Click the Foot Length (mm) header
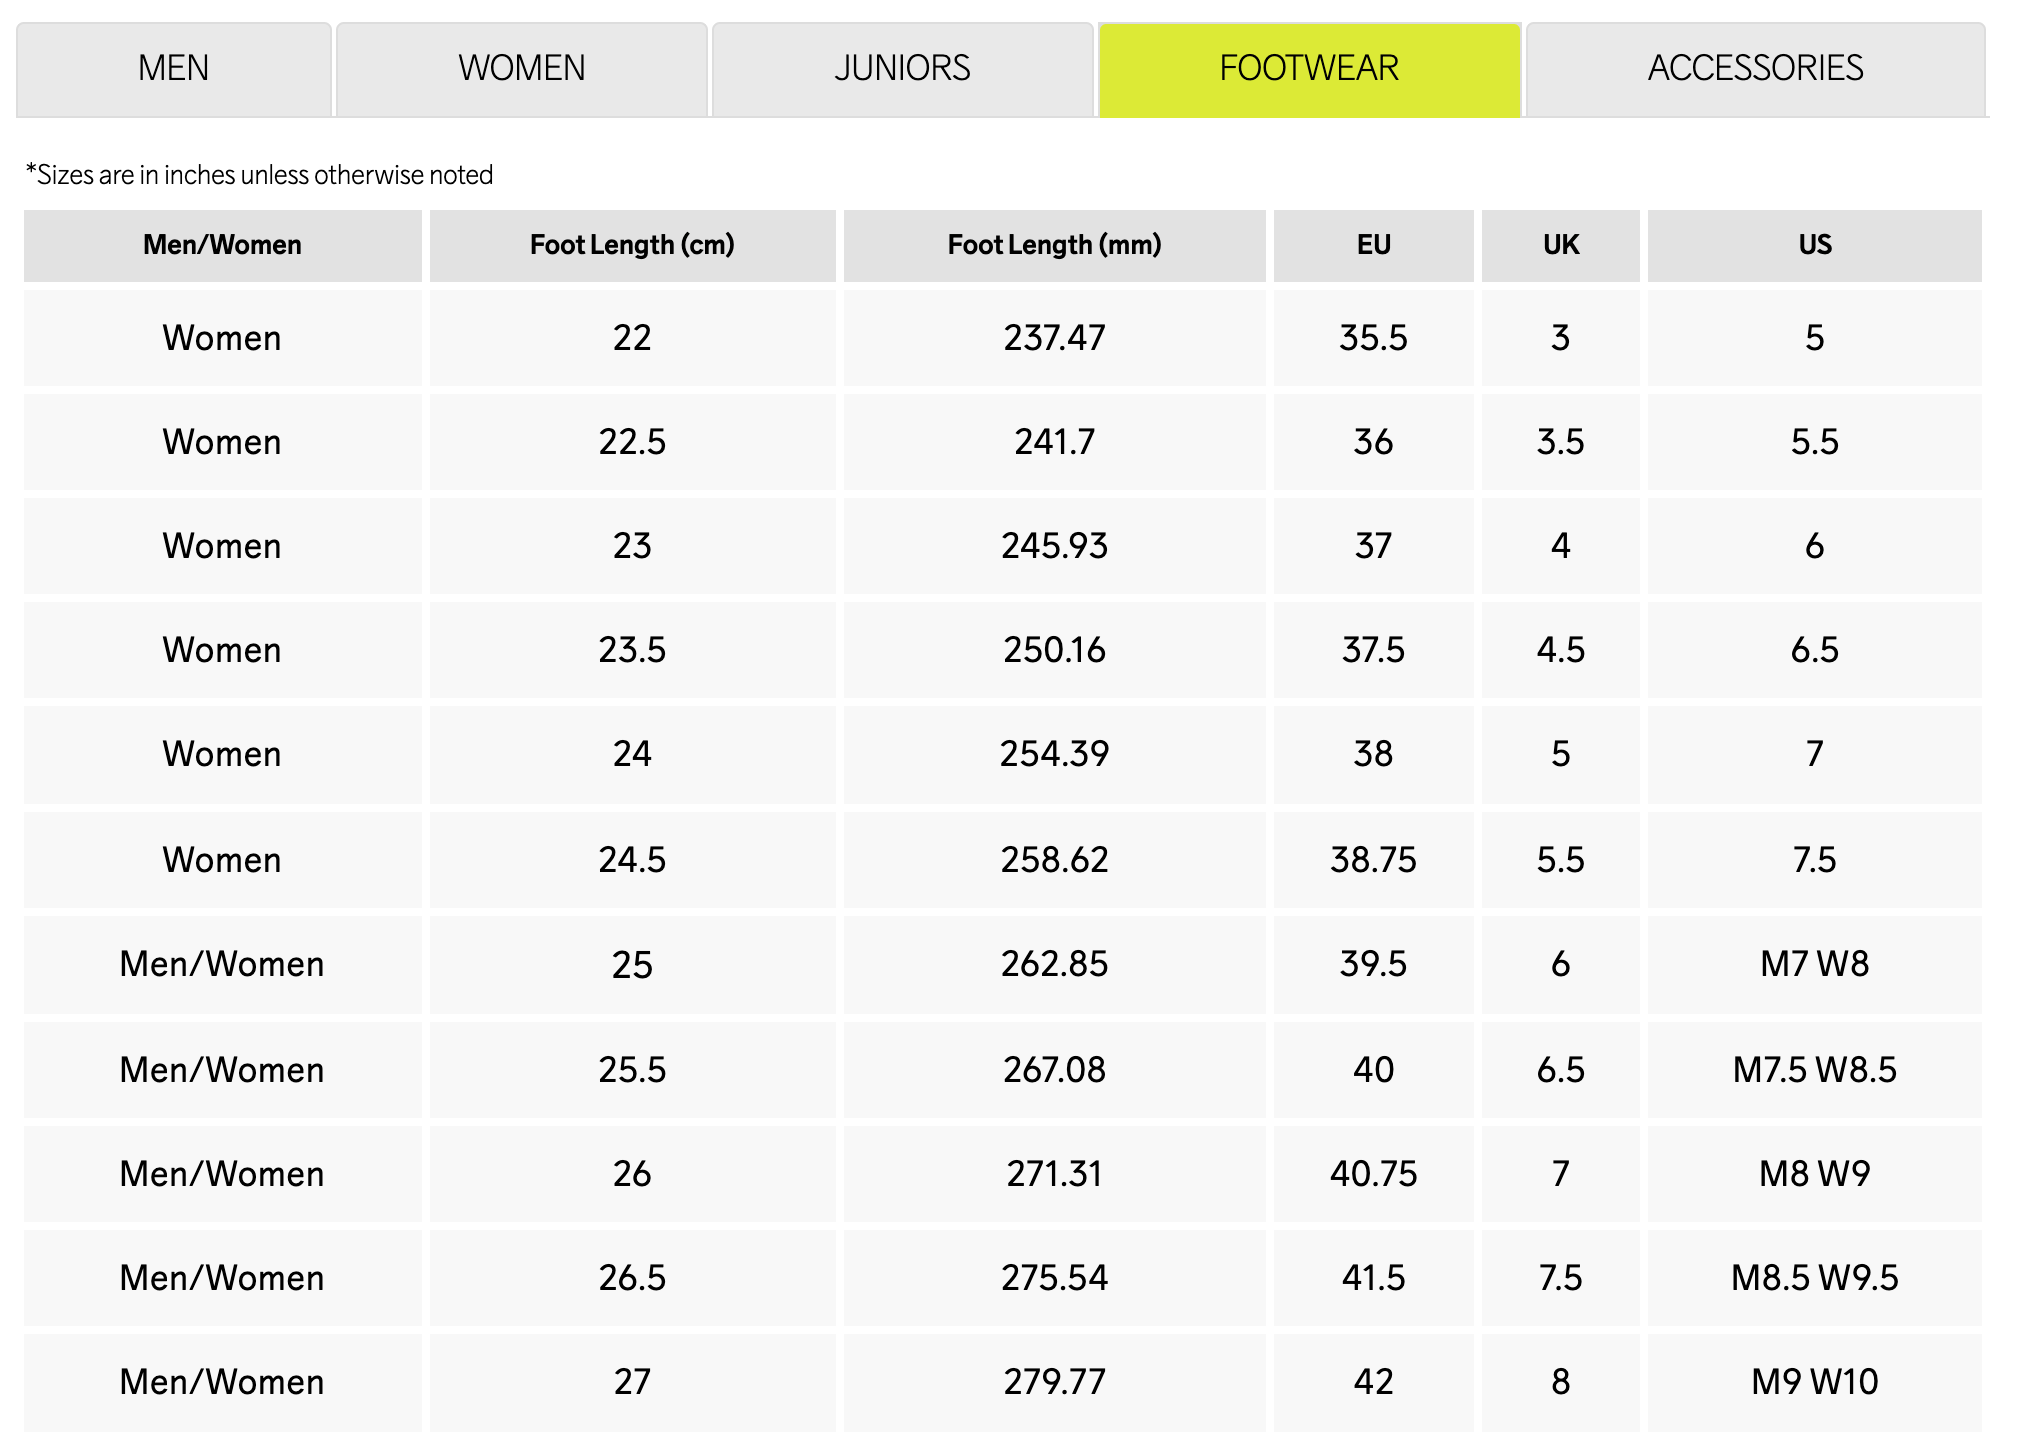 click(1054, 245)
